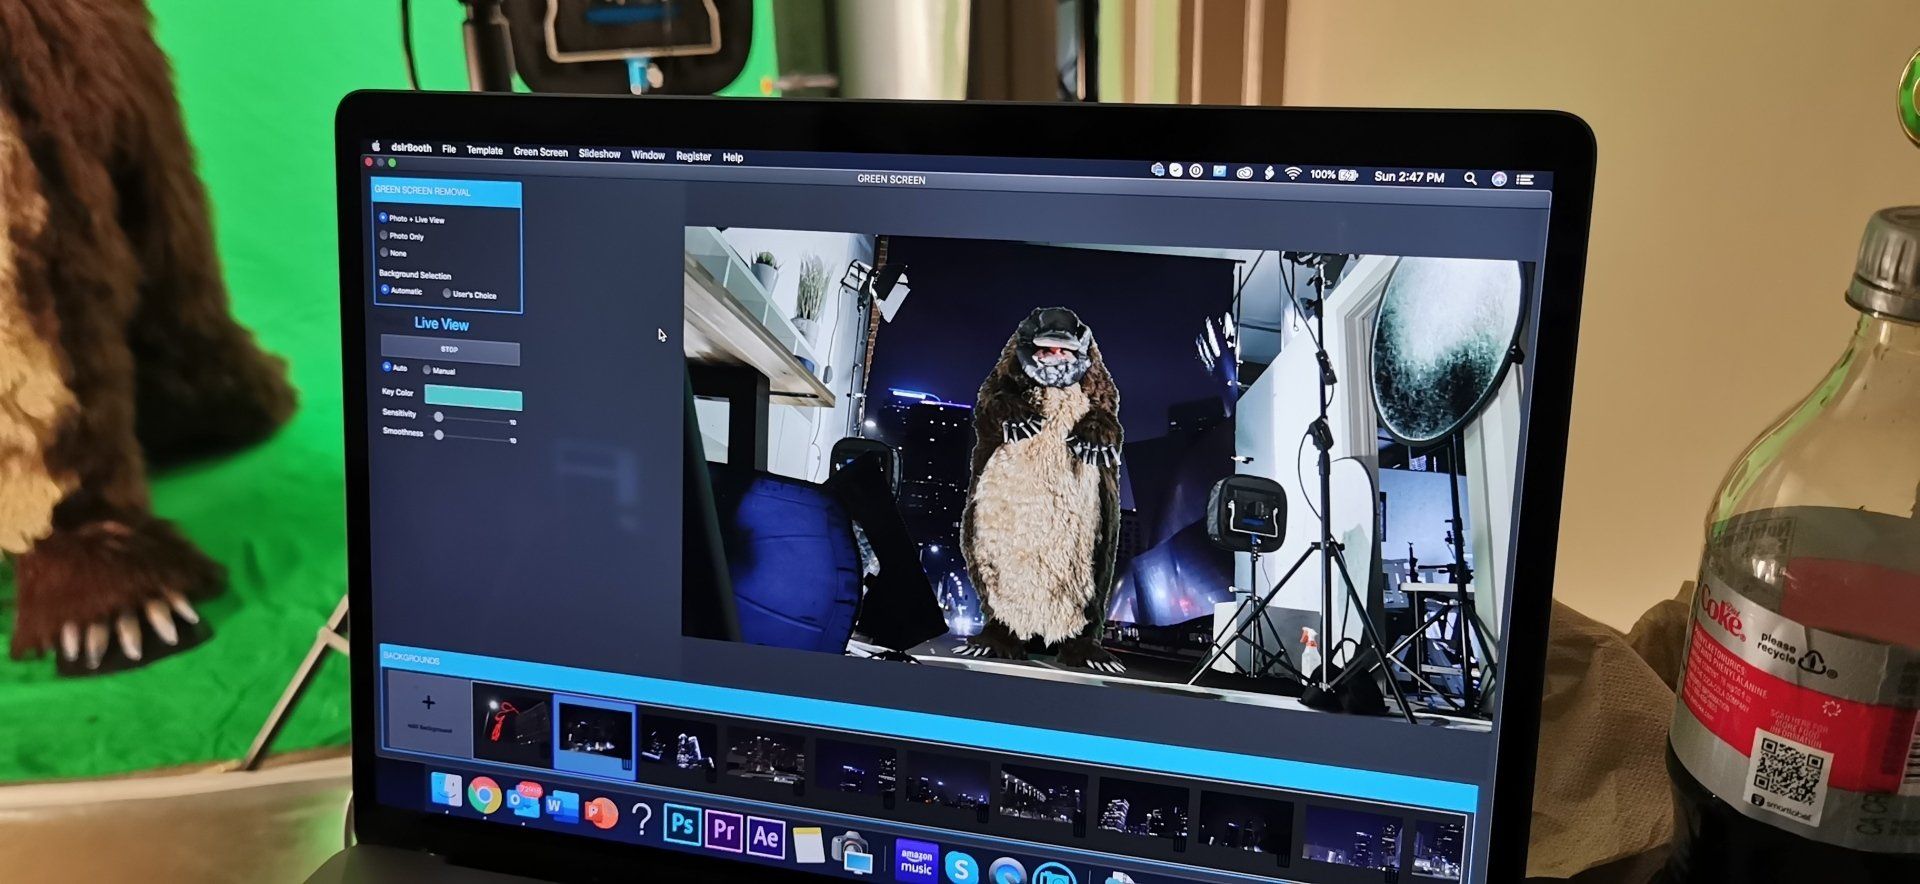Open the Help menu

pyautogui.click(x=733, y=158)
